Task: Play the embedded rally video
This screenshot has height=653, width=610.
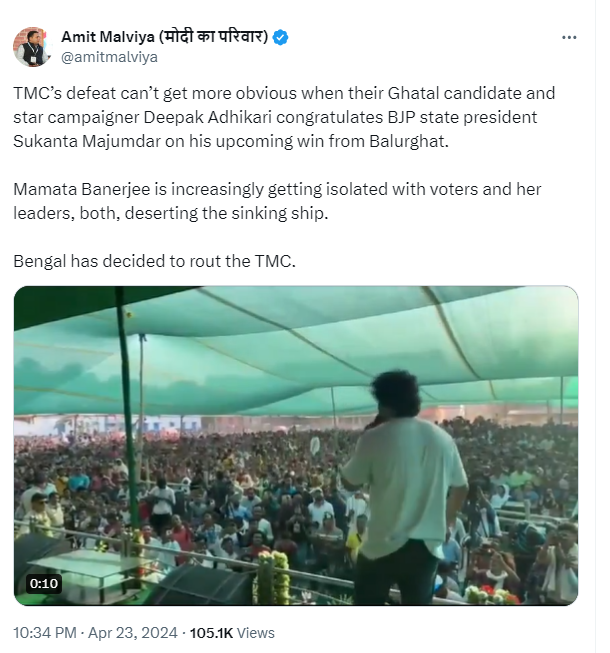Action: (296, 446)
